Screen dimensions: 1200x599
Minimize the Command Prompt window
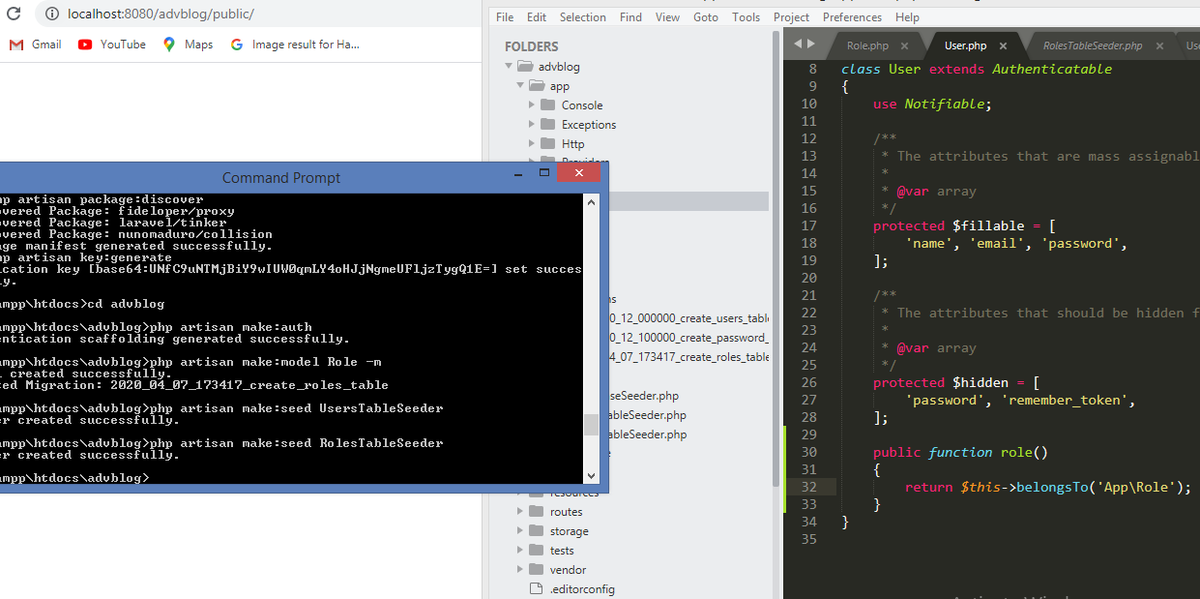pos(520,174)
